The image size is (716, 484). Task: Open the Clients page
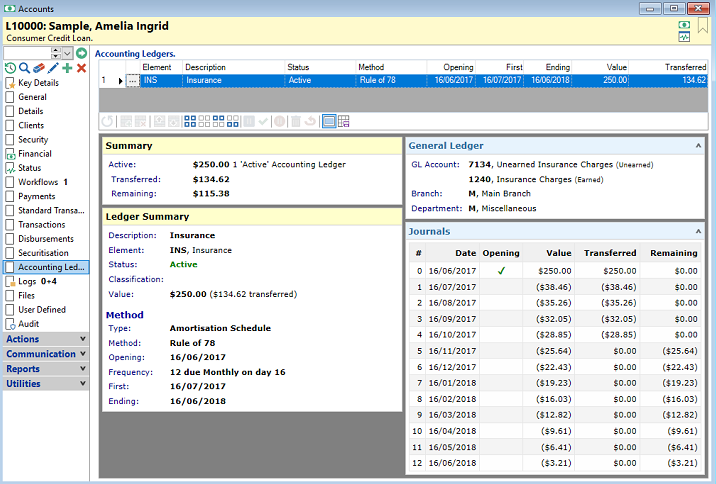31,125
